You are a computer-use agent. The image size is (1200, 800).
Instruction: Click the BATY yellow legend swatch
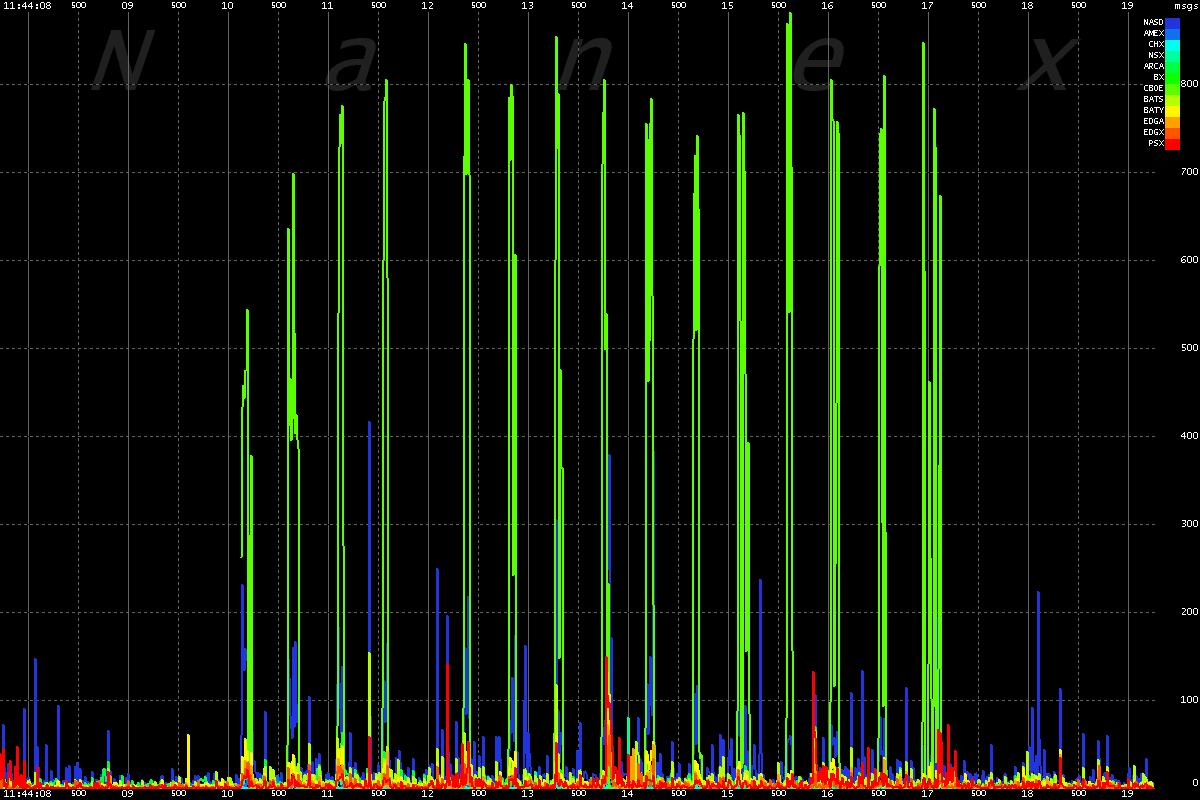tap(1173, 110)
